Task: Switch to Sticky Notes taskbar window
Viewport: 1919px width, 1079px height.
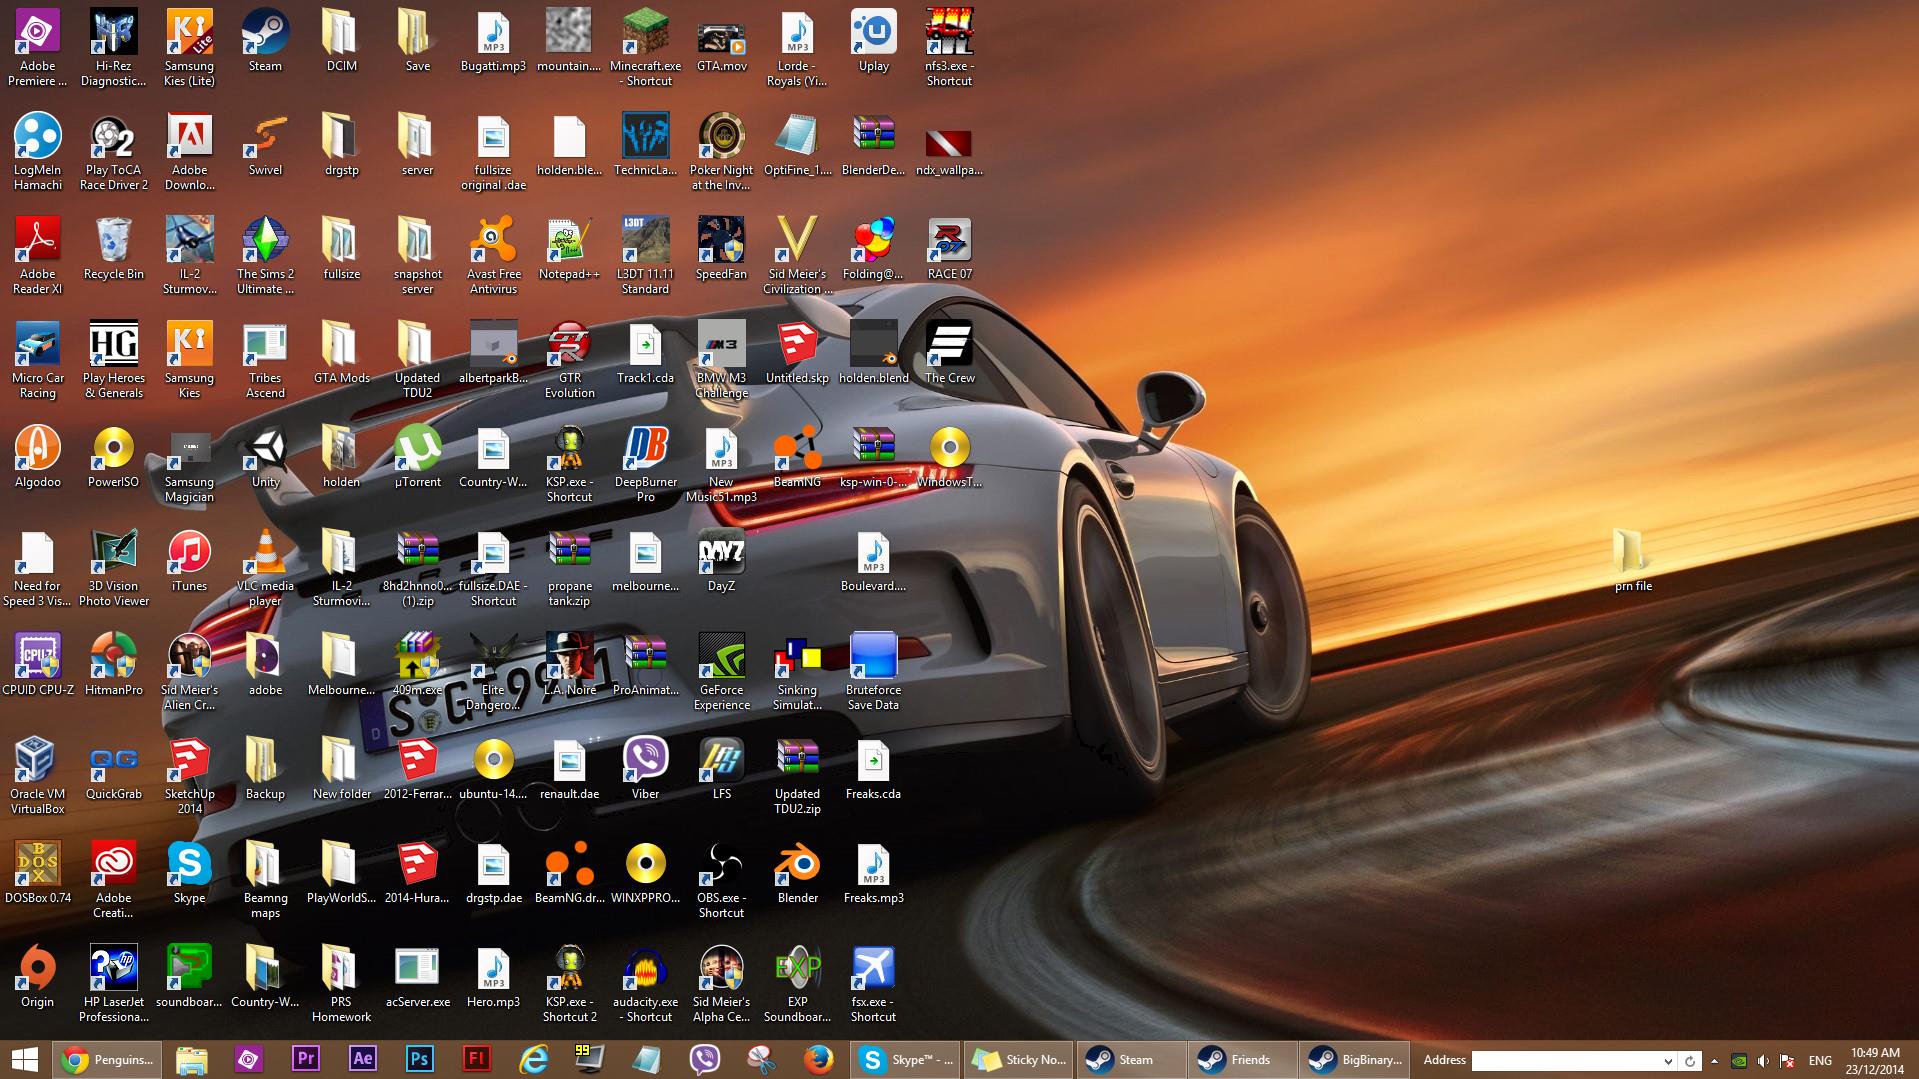Action: (x=1019, y=1059)
